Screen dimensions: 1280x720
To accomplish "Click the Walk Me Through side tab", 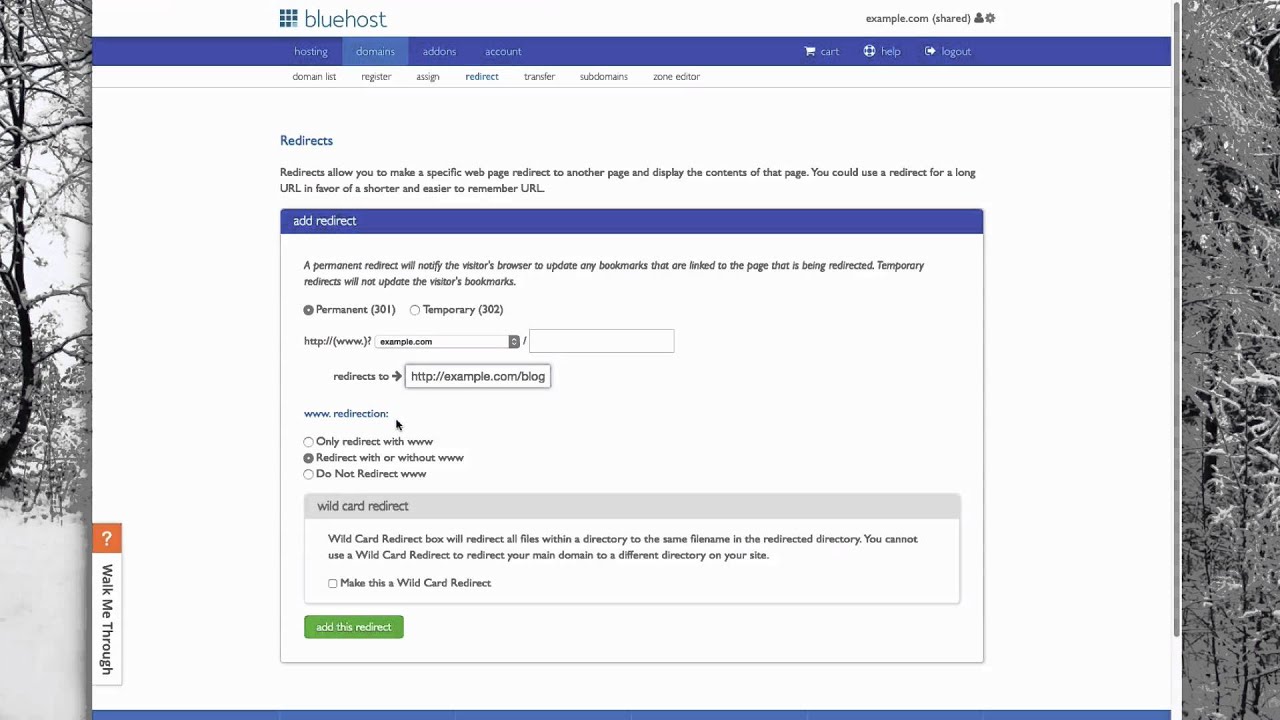I will 107,619.
